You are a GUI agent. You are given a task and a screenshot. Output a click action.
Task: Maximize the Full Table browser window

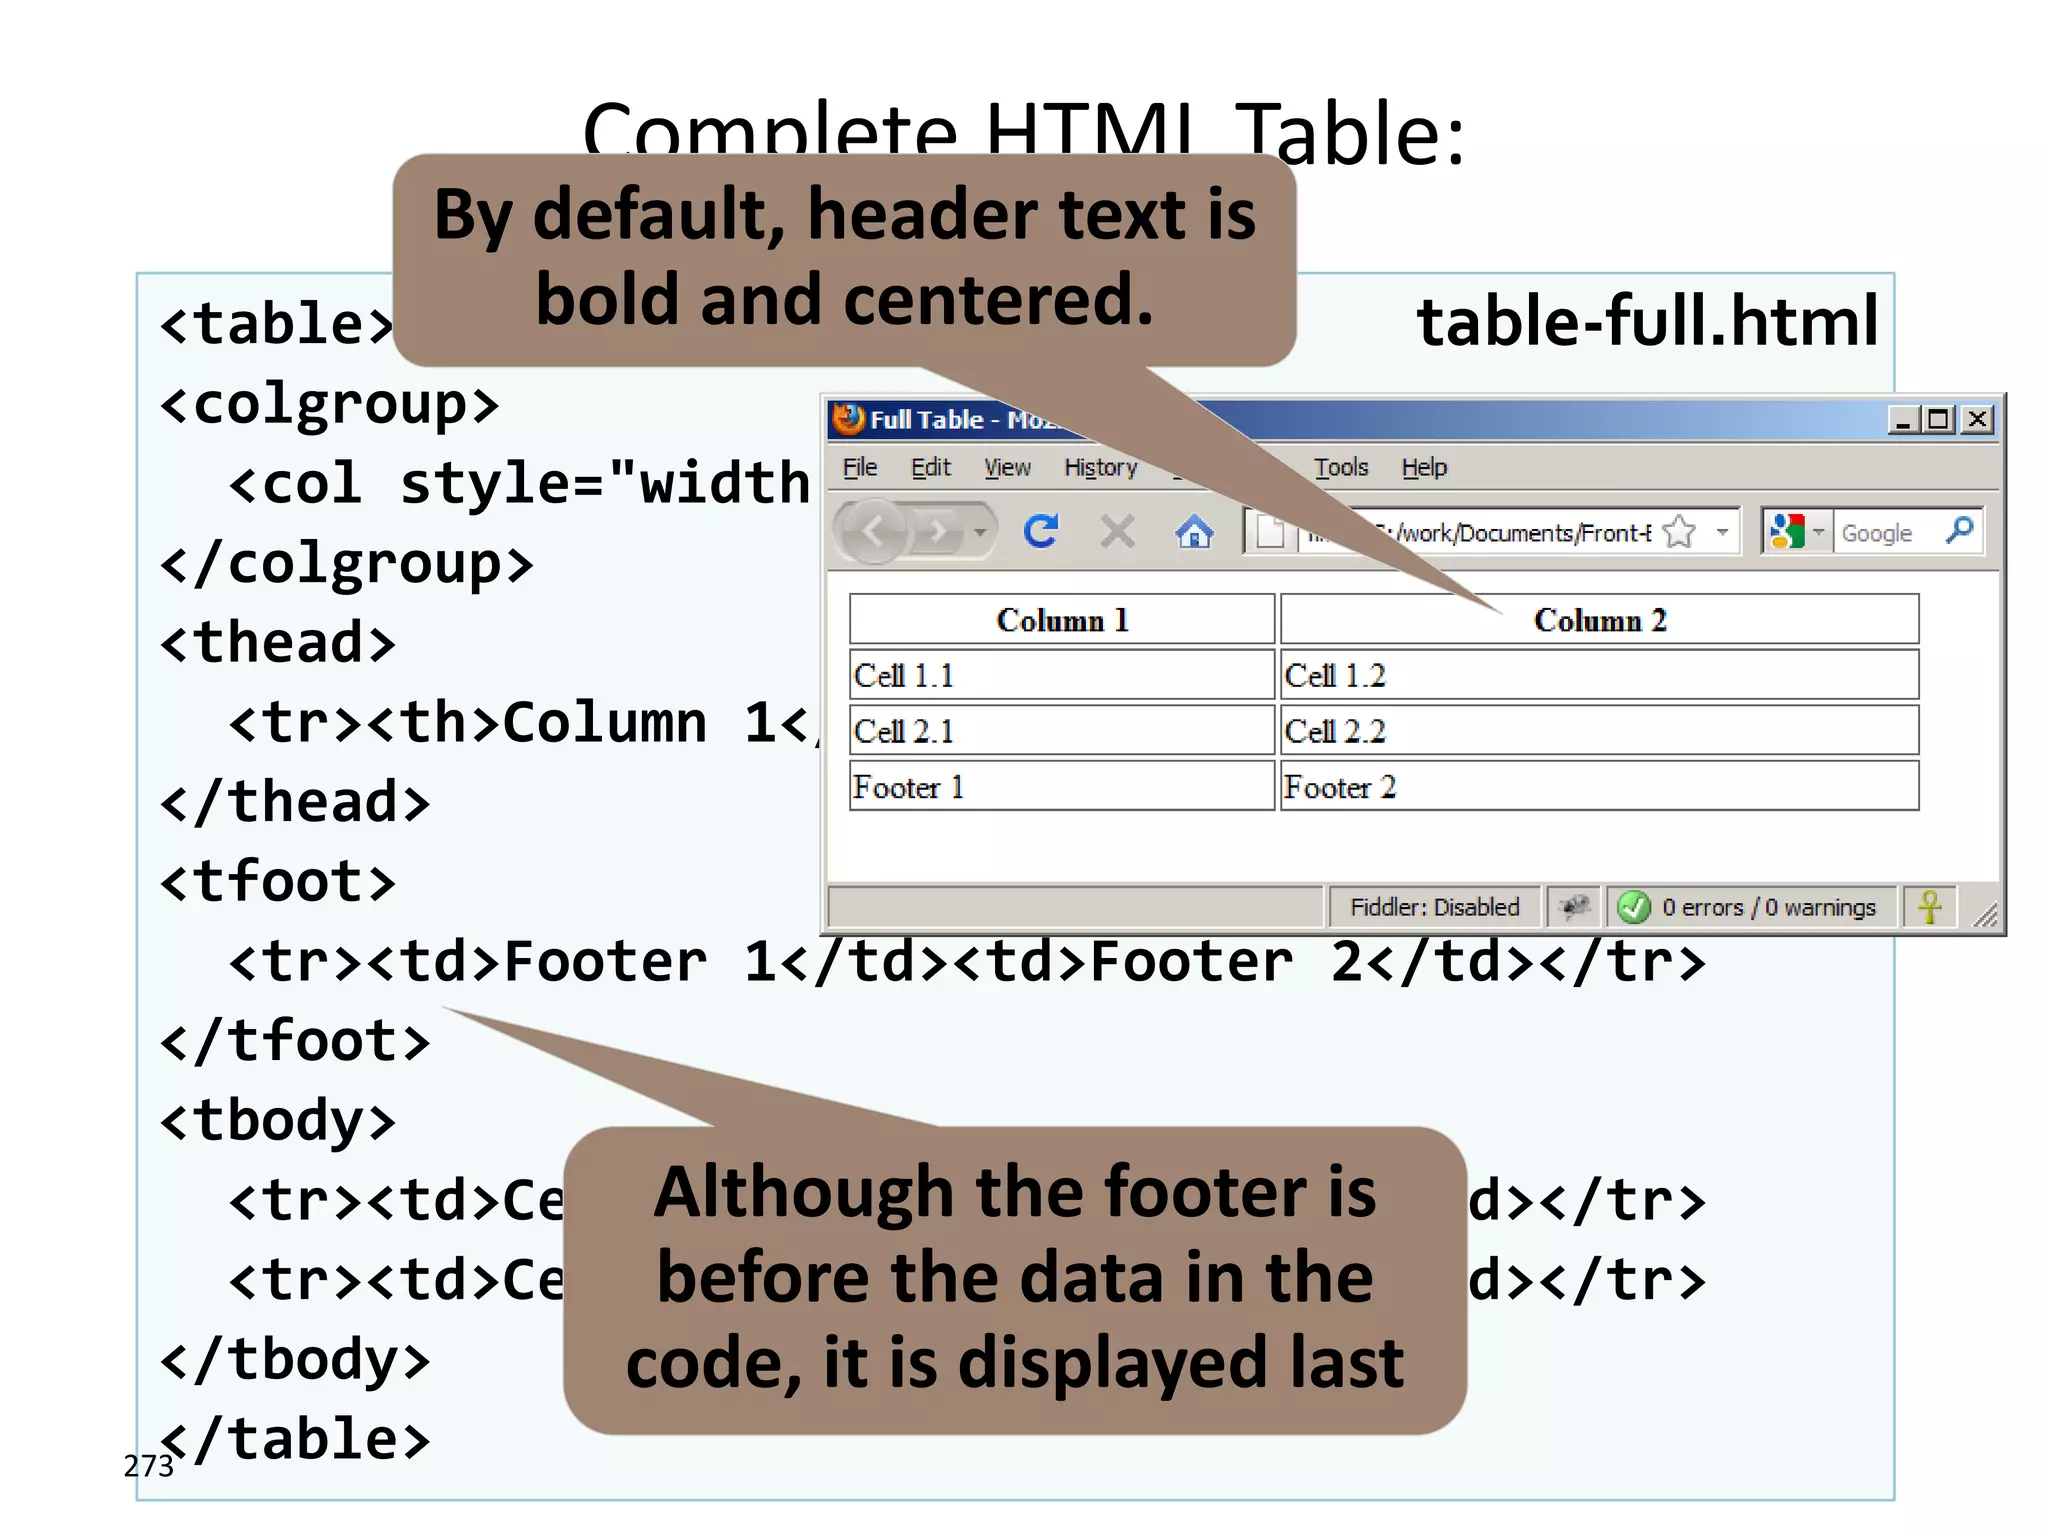click(x=1939, y=419)
